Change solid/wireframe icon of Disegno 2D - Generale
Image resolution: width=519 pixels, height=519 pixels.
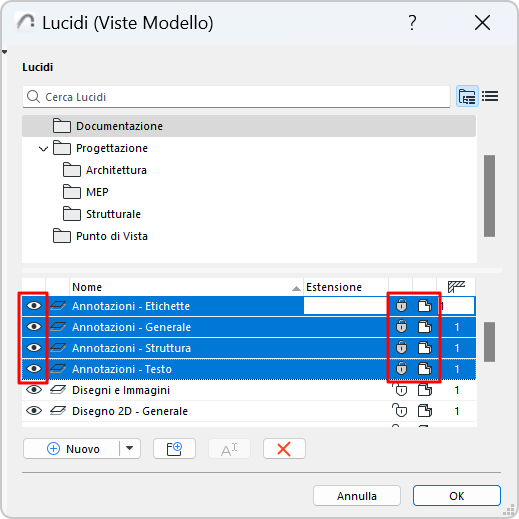tap(425, 411)
